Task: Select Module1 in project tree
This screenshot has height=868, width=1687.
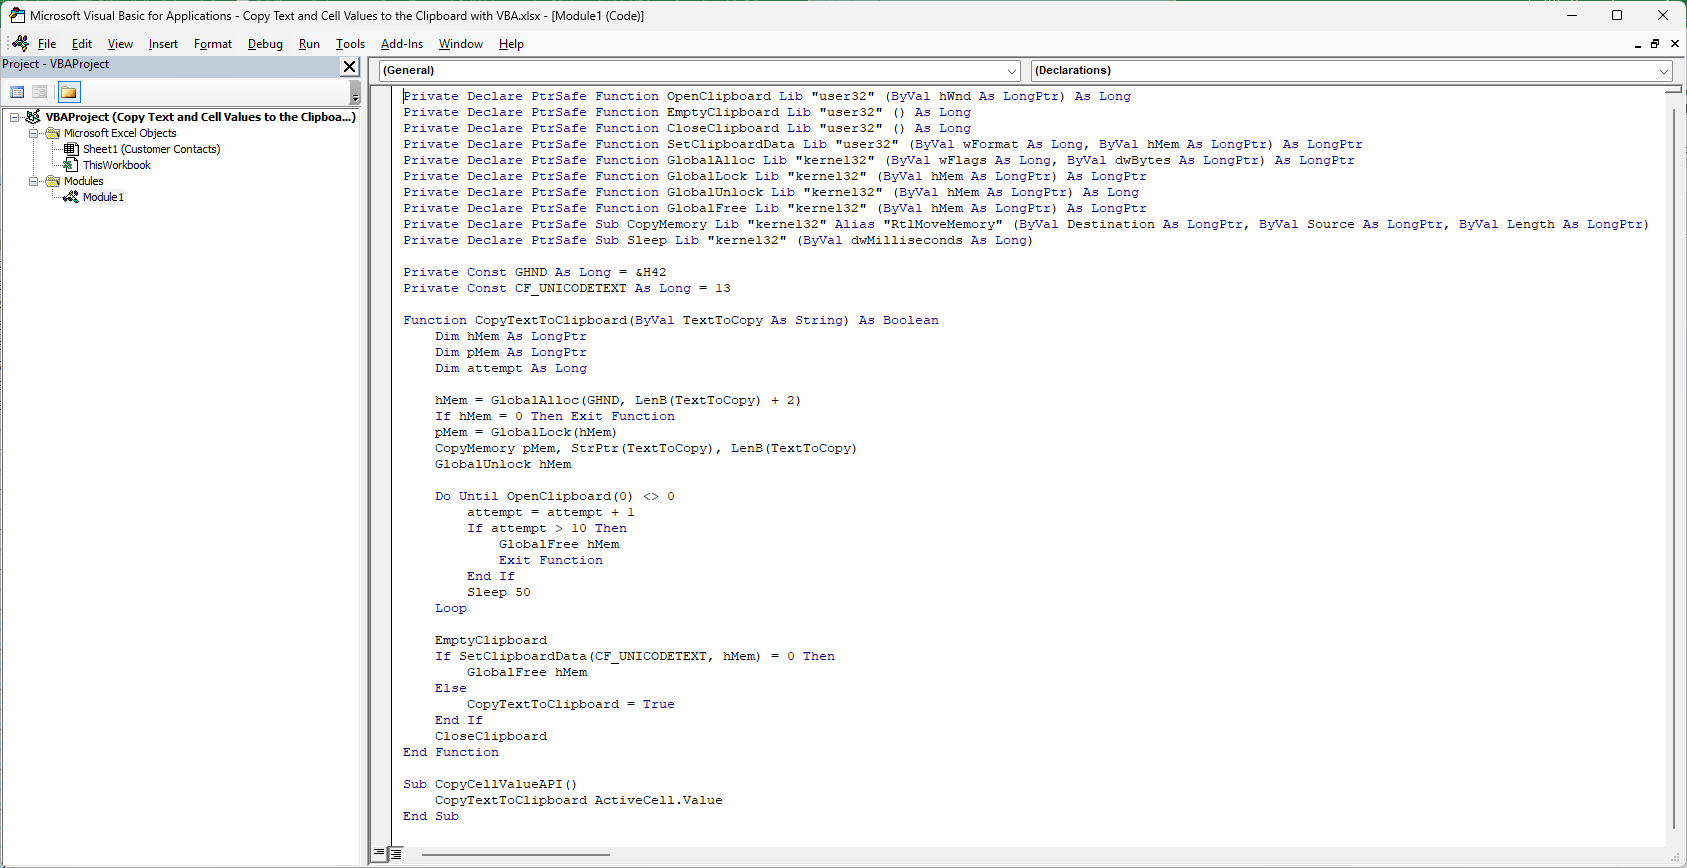Action: click(103, 197)
